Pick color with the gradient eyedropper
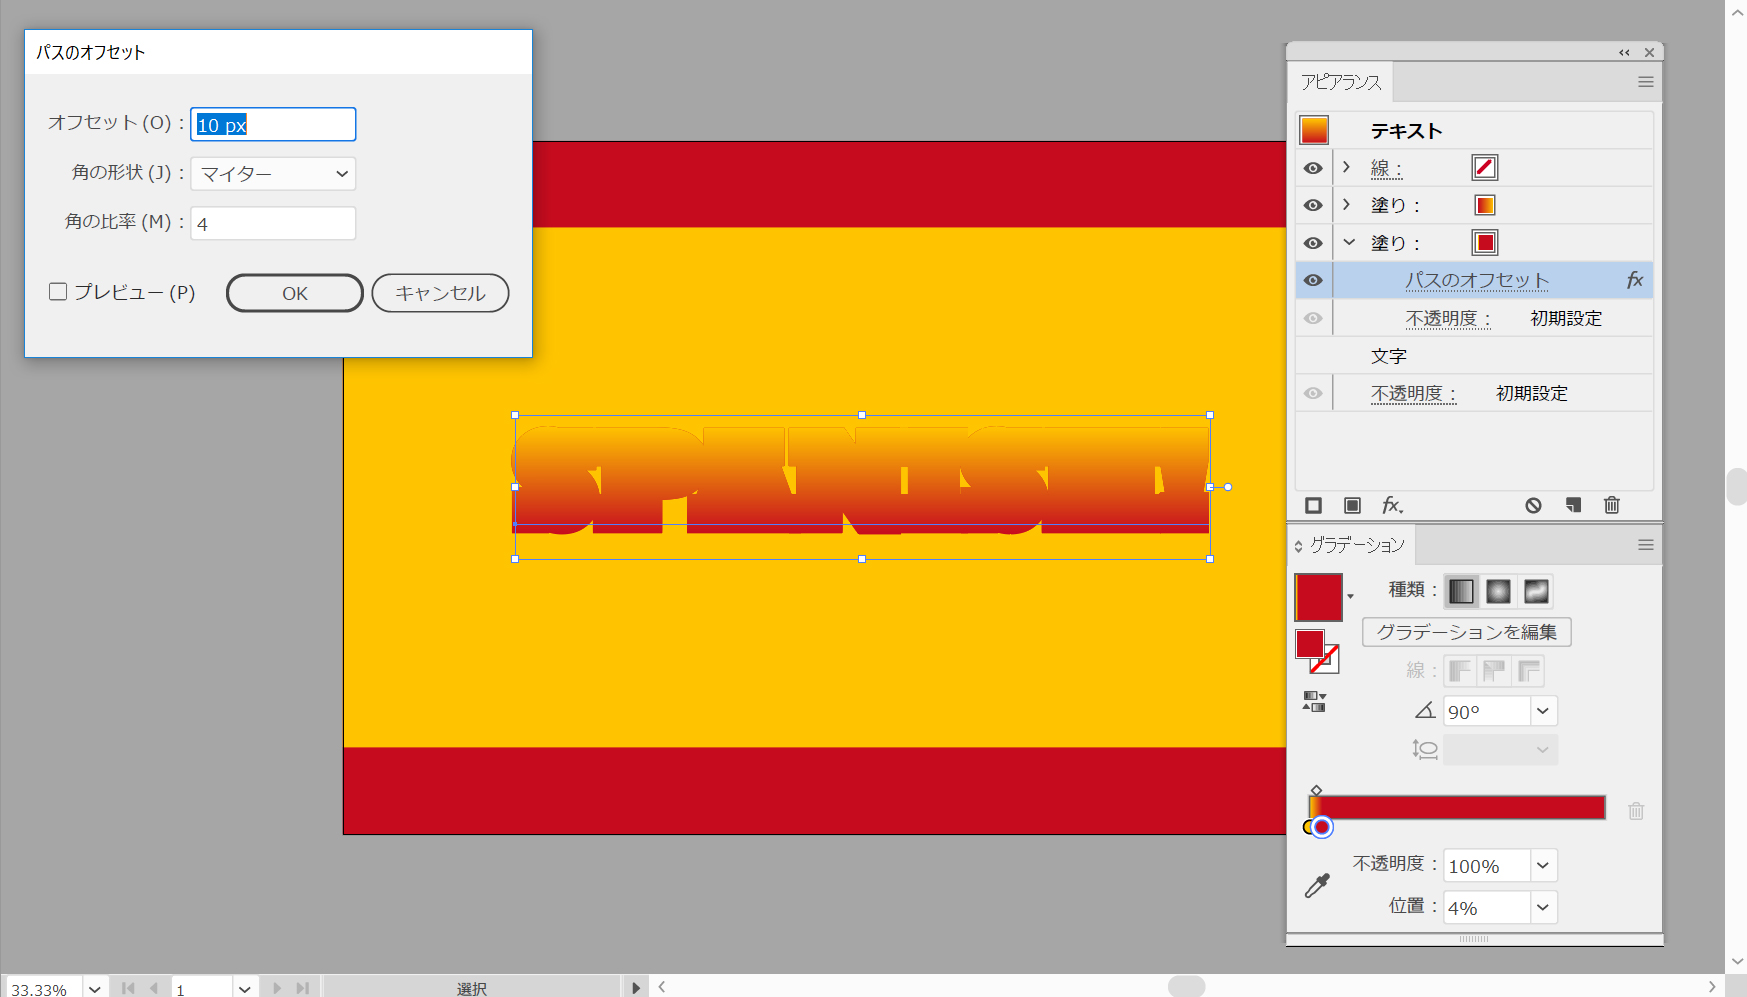 (x=1317, y=885)
